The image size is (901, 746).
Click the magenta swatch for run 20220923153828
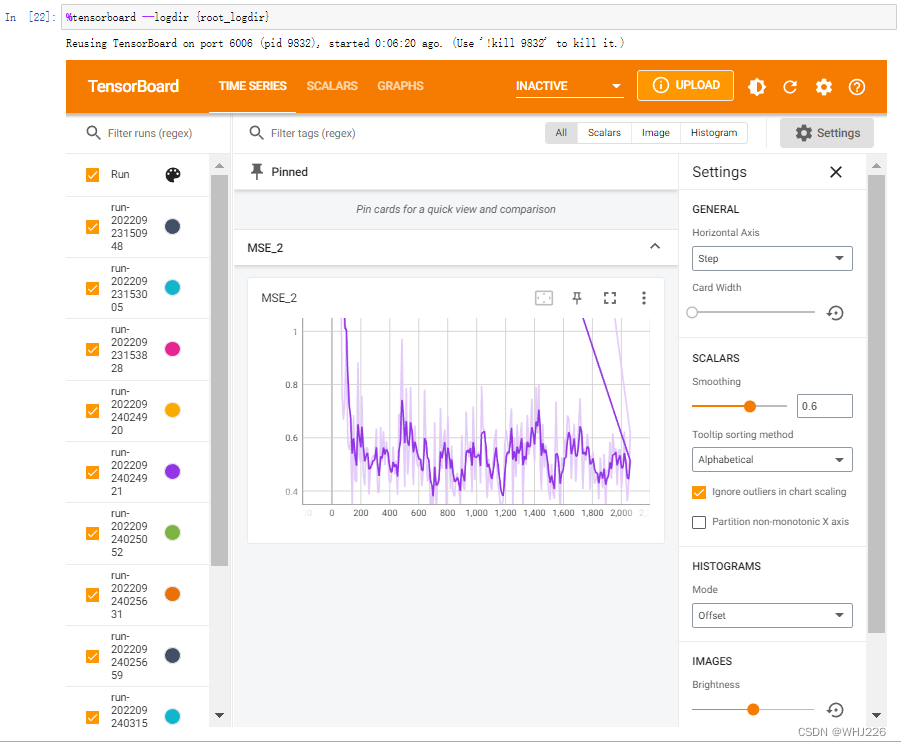172,349
